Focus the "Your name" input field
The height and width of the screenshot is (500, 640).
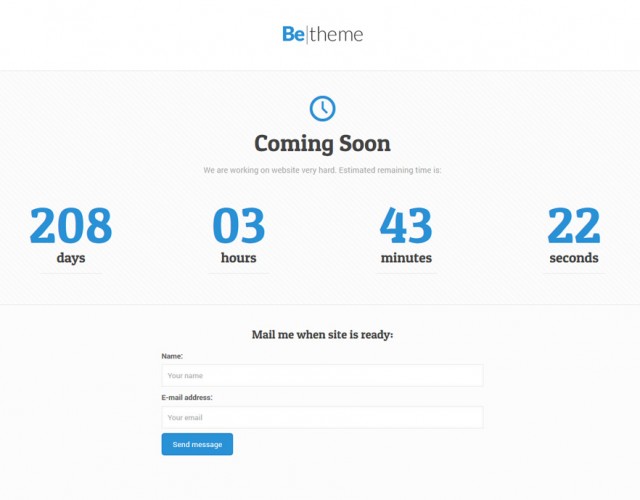pos(322,376)
